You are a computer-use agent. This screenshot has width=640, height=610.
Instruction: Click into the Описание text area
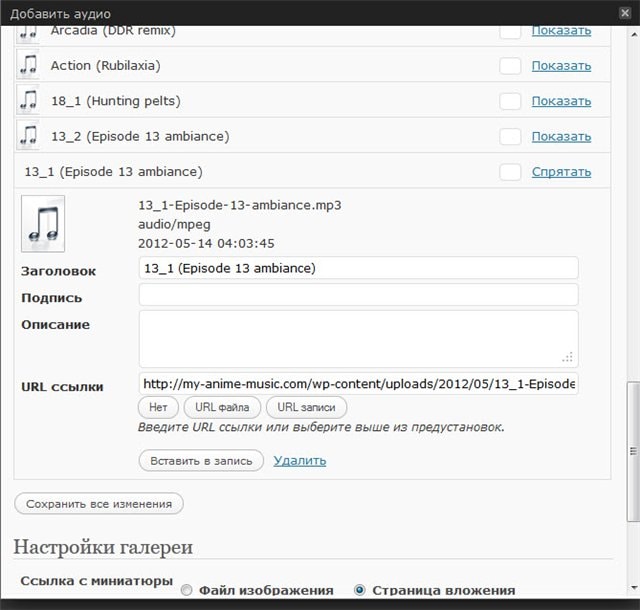tap(358, 338)
